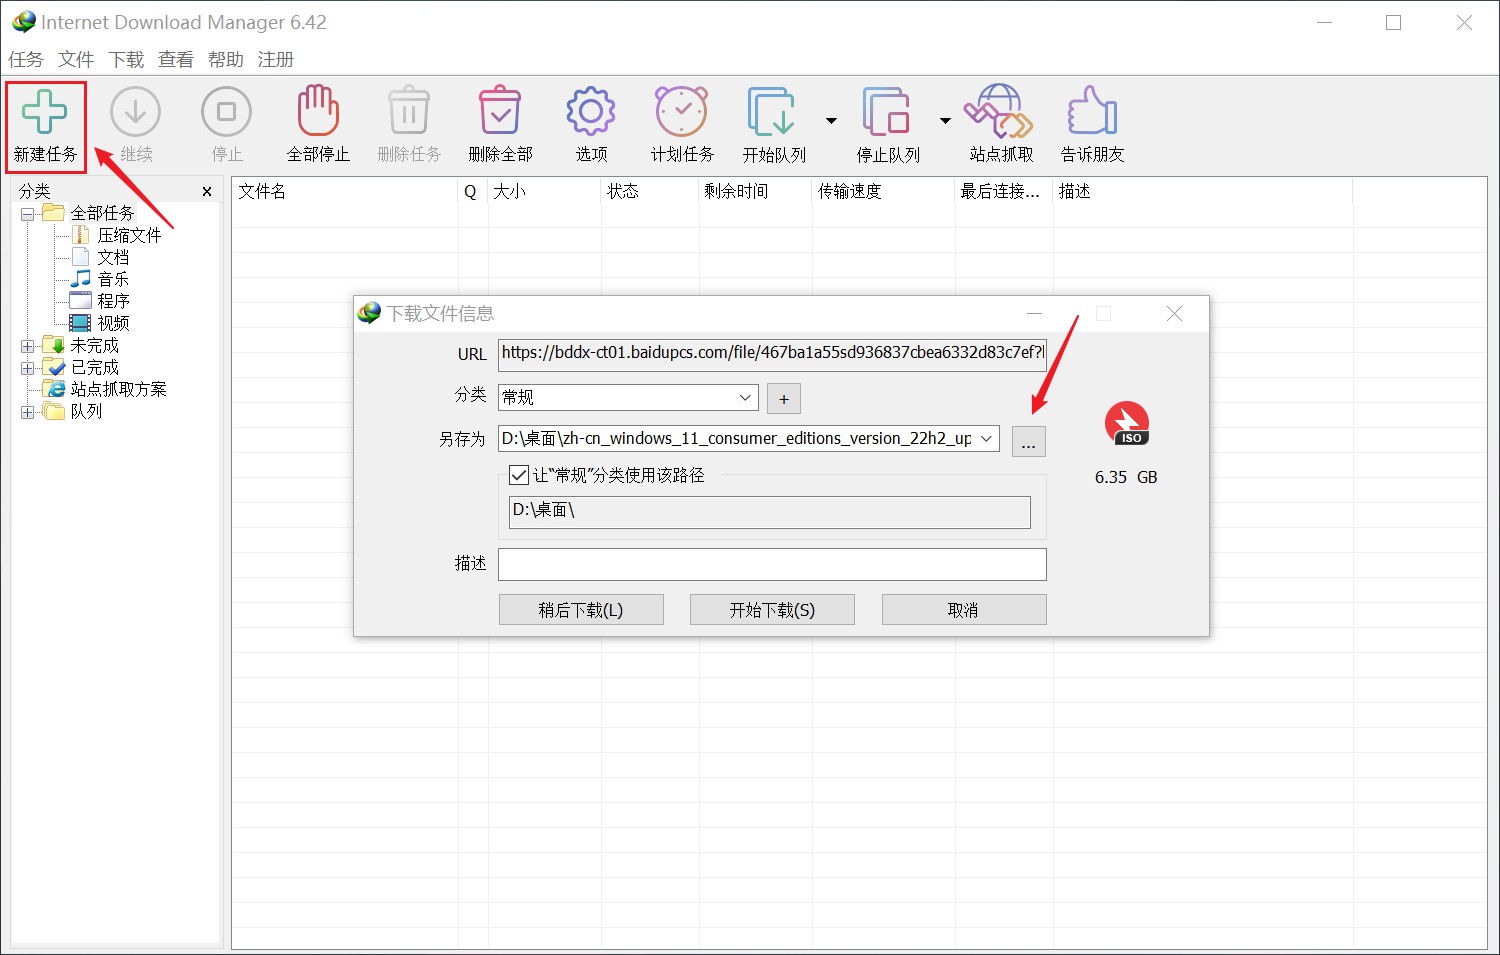Screen dimensions: 1500x955
Task: Open the 文件 menu
Action: [76, 59]
